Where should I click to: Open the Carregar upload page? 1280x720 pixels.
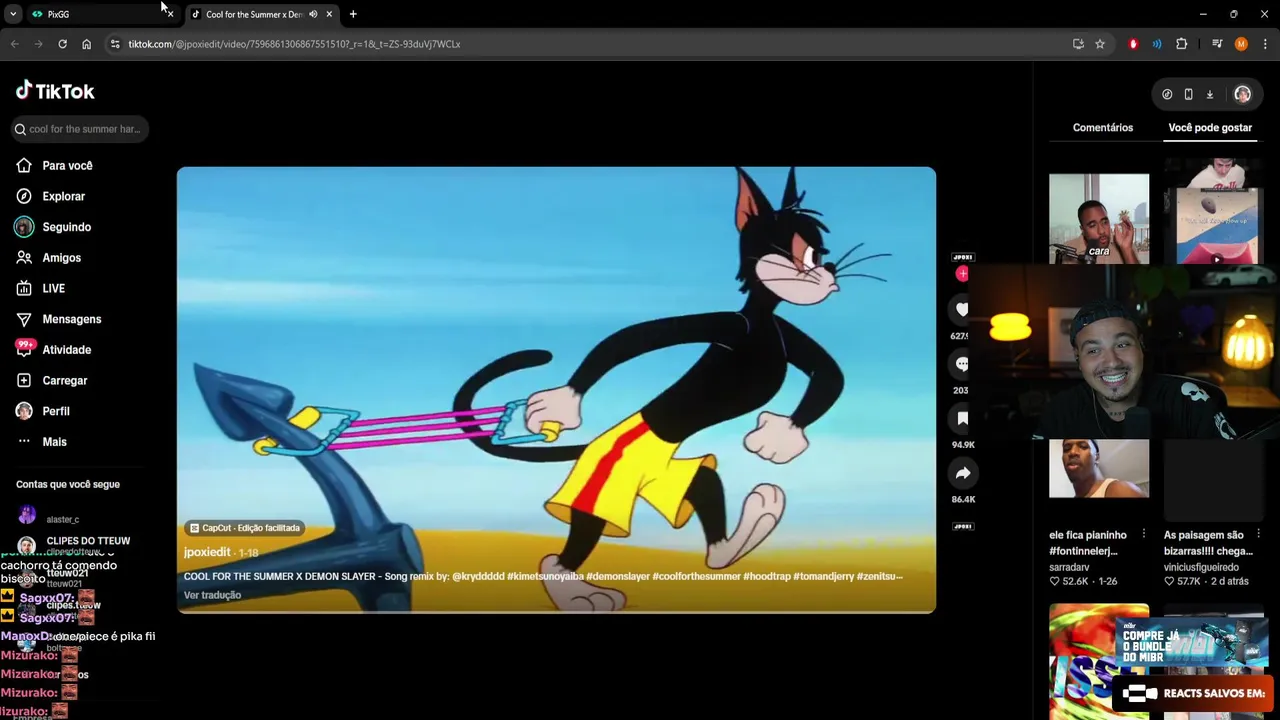(x=52, y=381)
